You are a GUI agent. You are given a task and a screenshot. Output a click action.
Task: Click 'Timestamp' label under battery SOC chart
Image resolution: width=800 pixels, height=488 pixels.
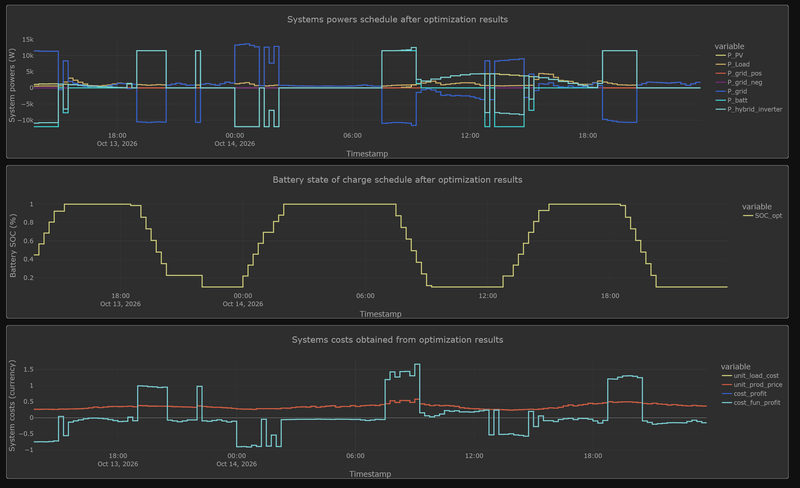coord(380,314)
